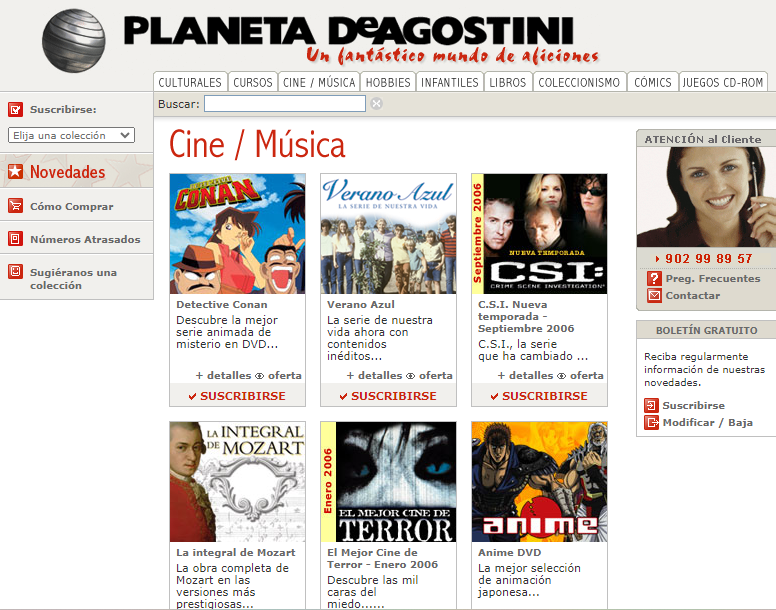Open the Contactar link
Image resolution: width=776 pixels, height=610 pixels.
pyautogui.click(x=693, y=295)
